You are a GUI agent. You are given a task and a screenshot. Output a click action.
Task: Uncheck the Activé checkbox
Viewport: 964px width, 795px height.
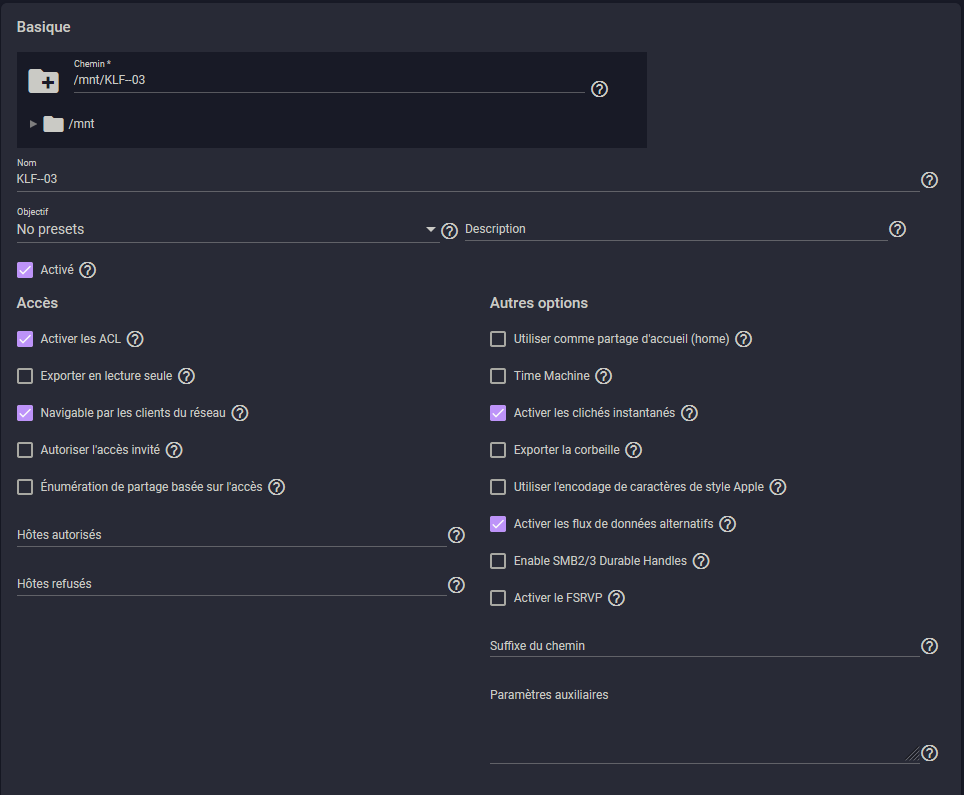point(25,270)
